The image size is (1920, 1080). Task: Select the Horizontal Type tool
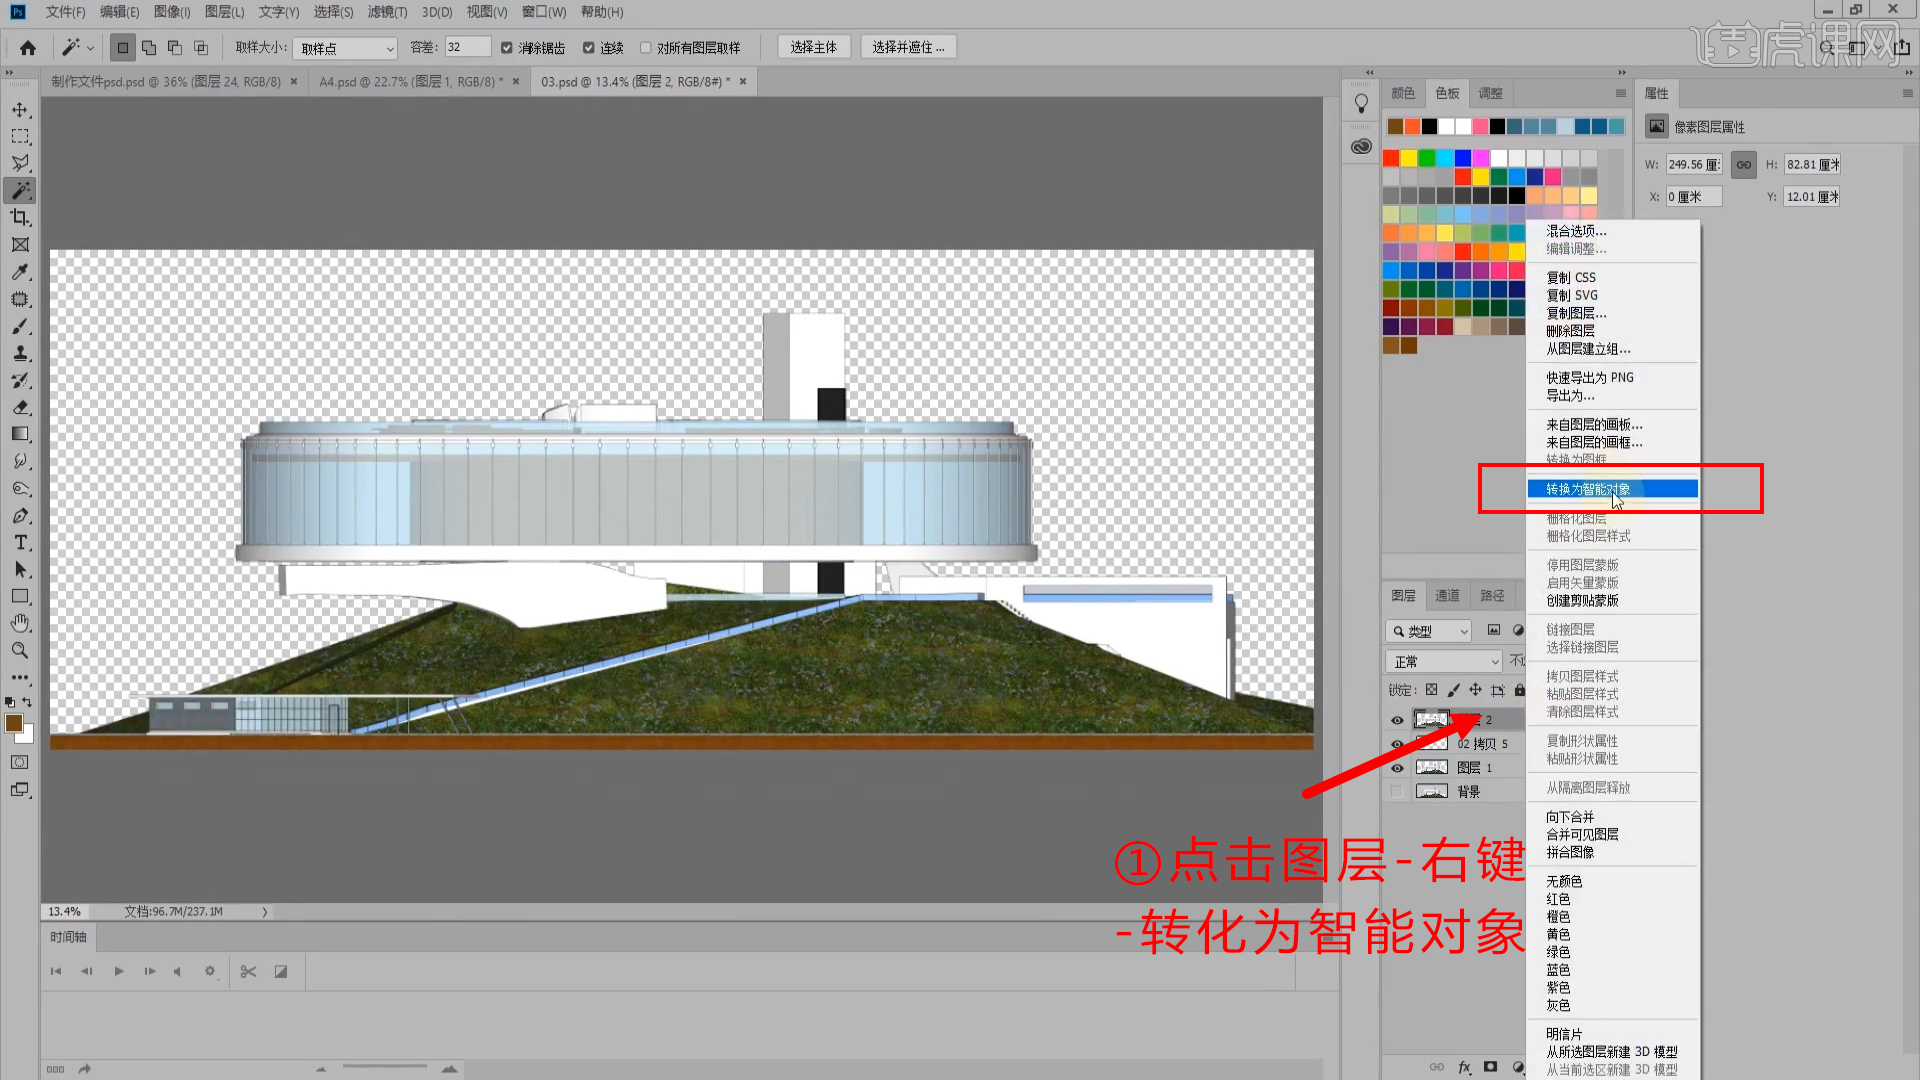click(x=20, y=542)
